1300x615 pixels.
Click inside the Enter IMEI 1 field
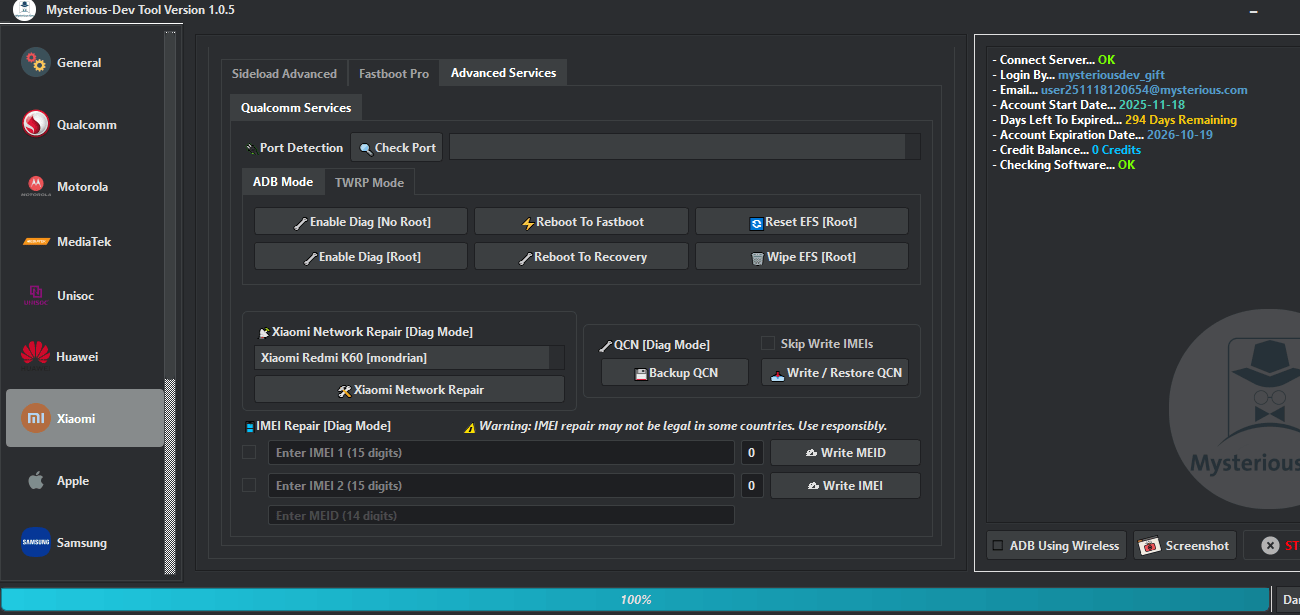500,452
